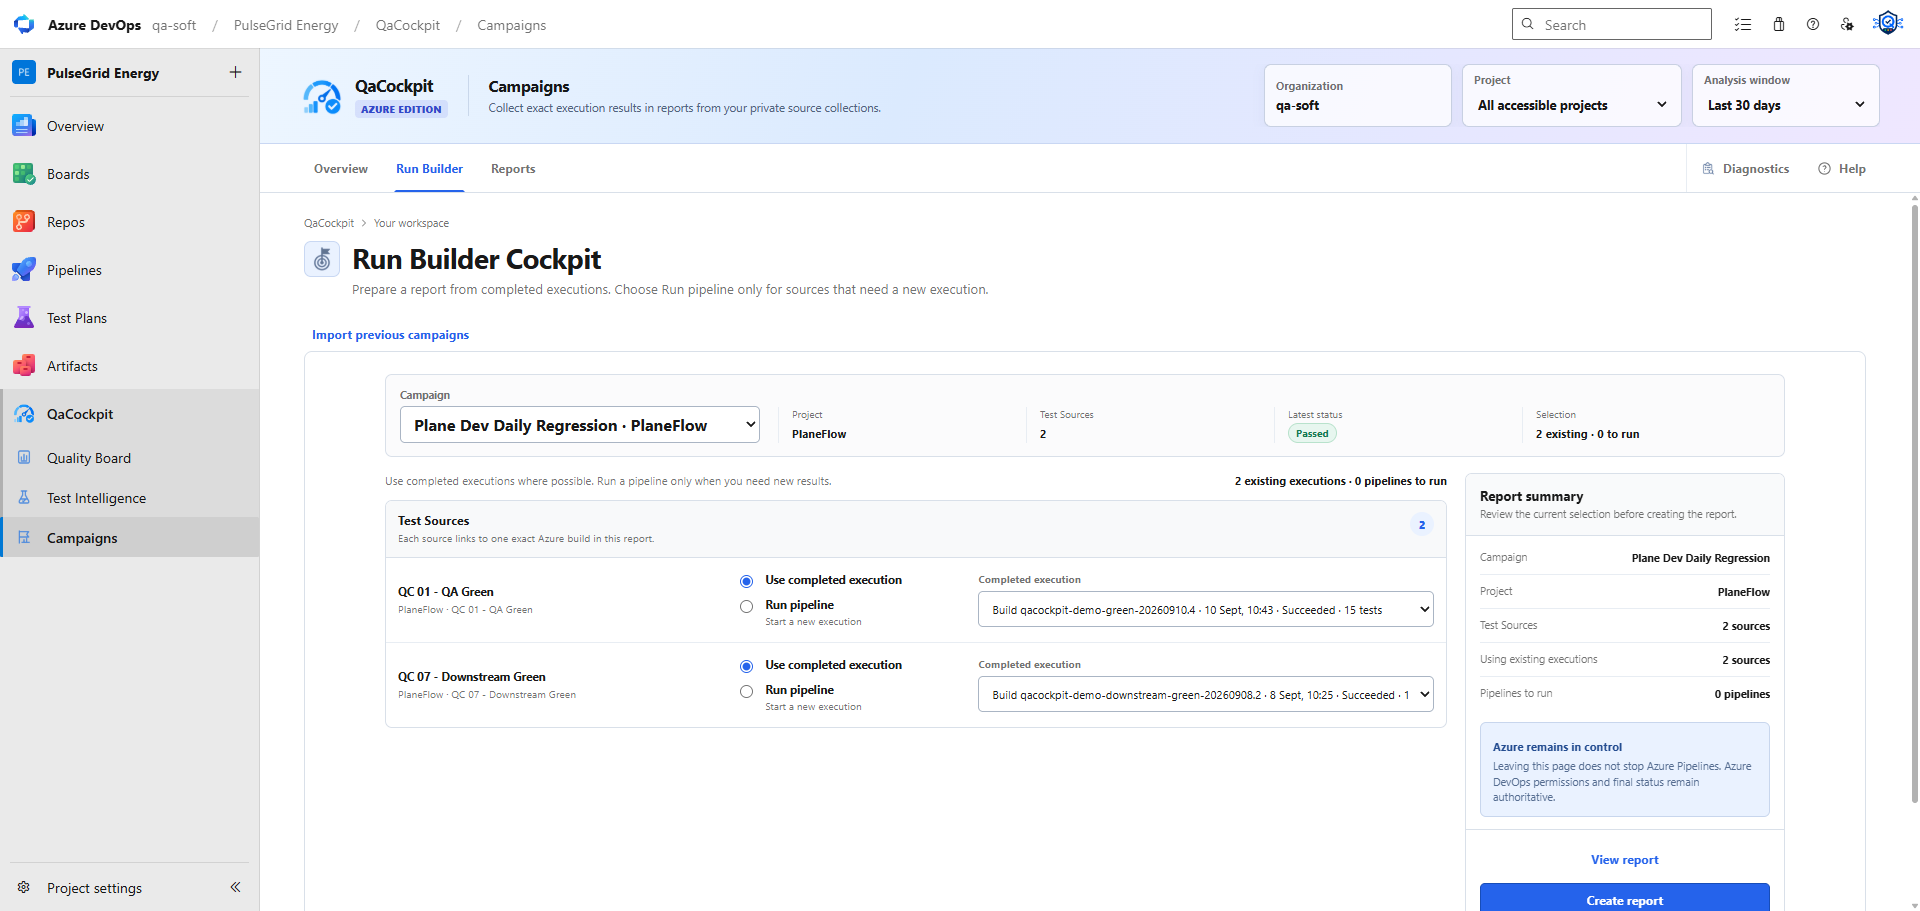The height and width of the screenshot is (911, 1920).
Task: Click the plus icon next to PulseGrid Energy
Action: [235, 72]
